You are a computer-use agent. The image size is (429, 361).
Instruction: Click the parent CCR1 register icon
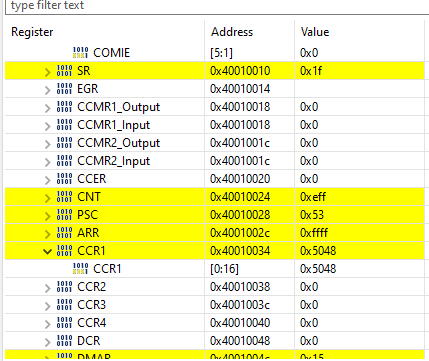(x=64, y=251)
